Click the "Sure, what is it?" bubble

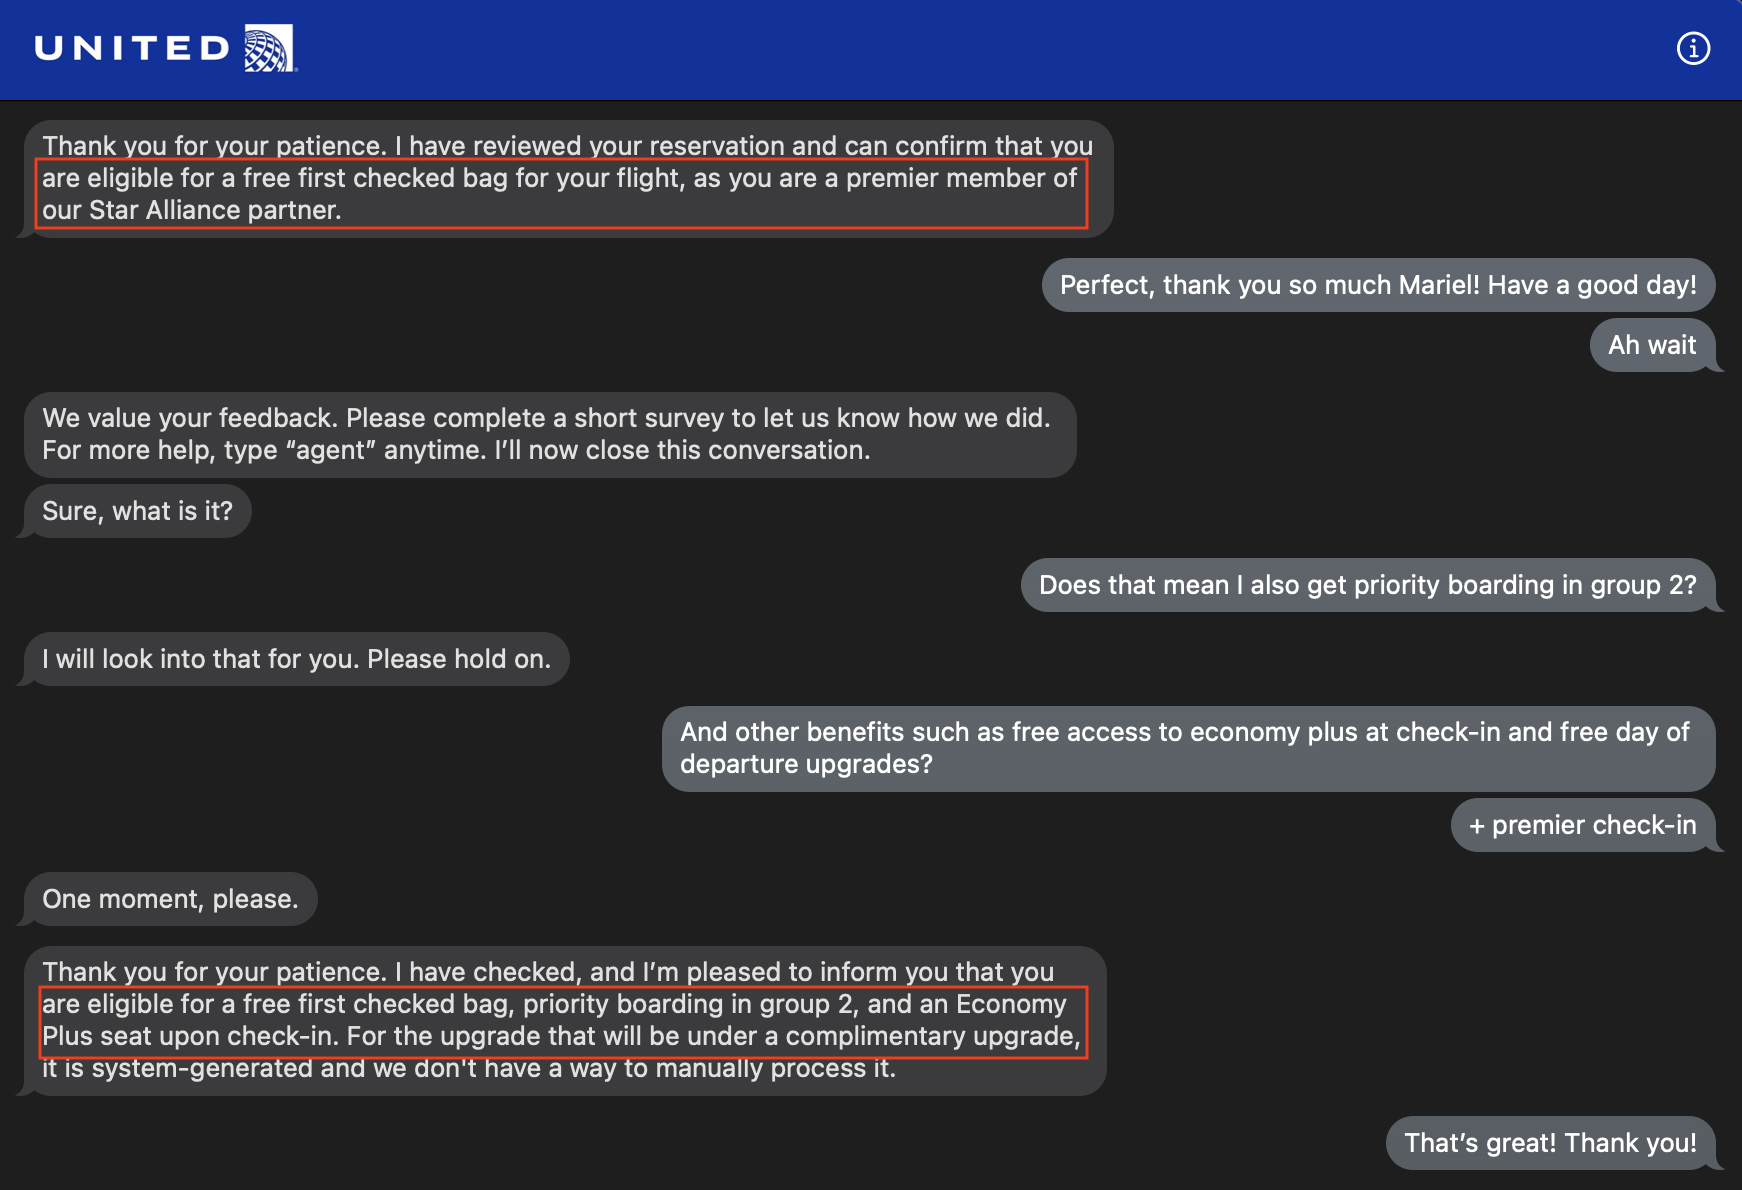pos(137,511)
